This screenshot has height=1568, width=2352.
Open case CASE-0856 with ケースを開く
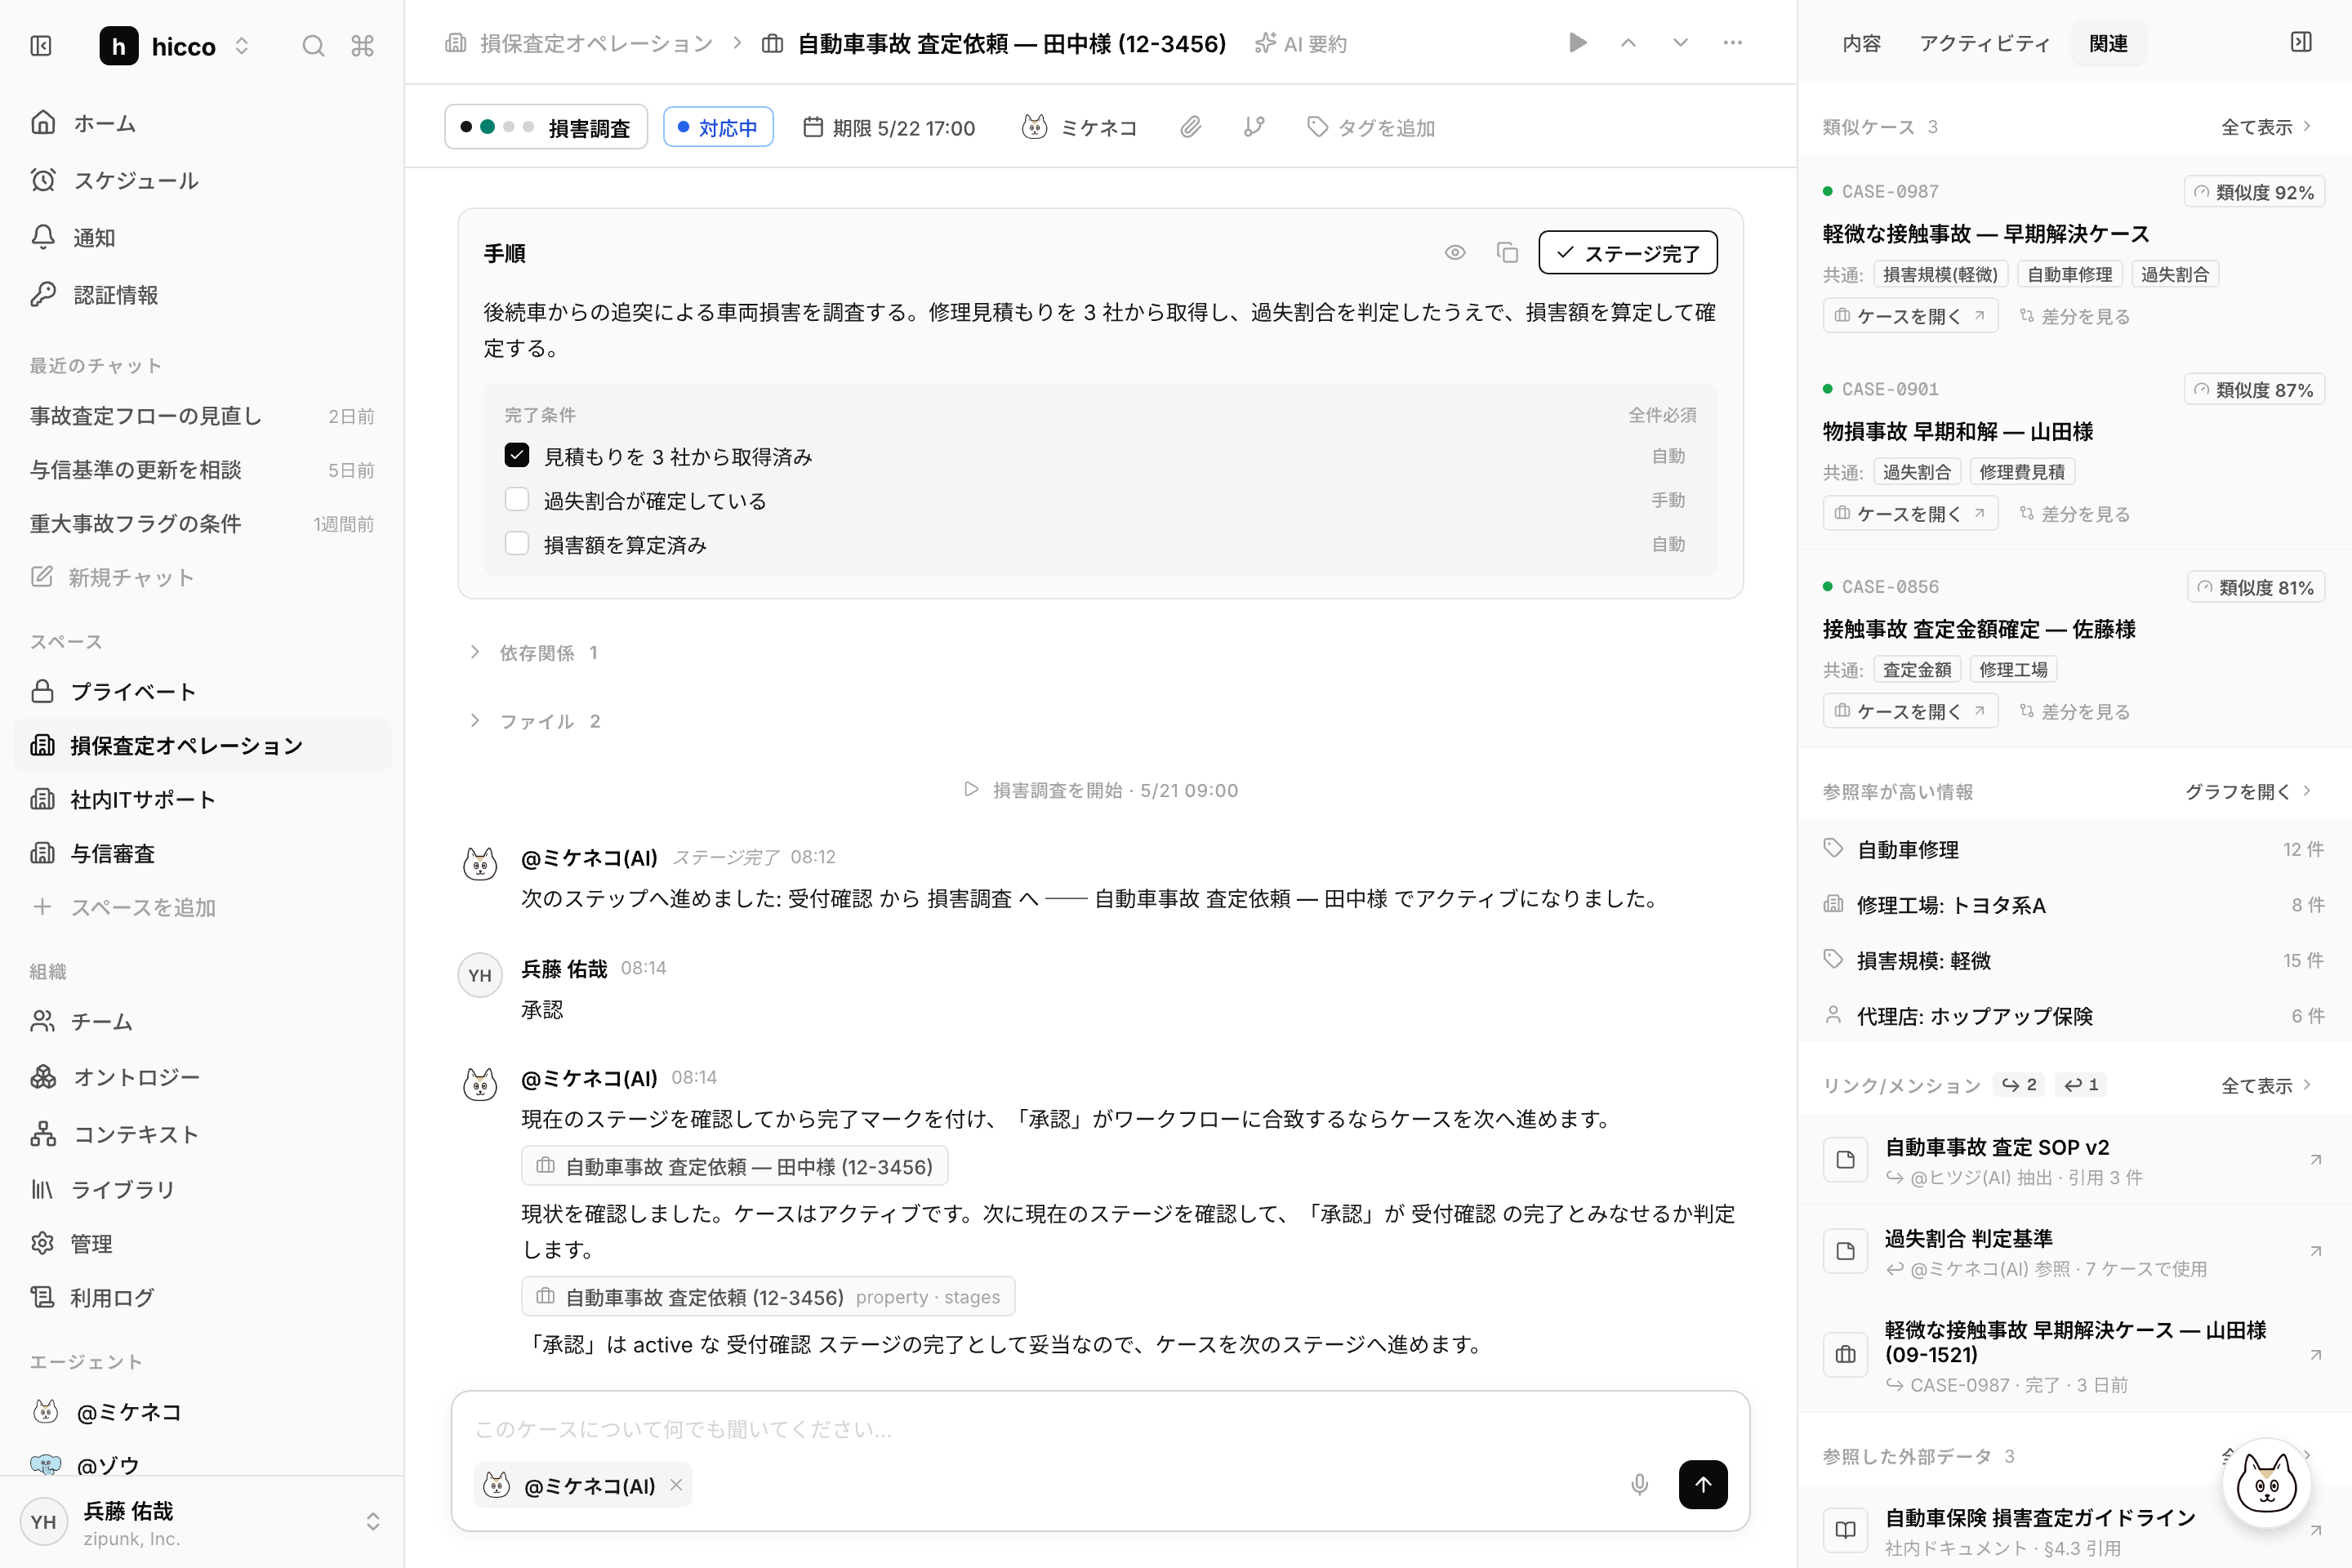(1910, 711)
